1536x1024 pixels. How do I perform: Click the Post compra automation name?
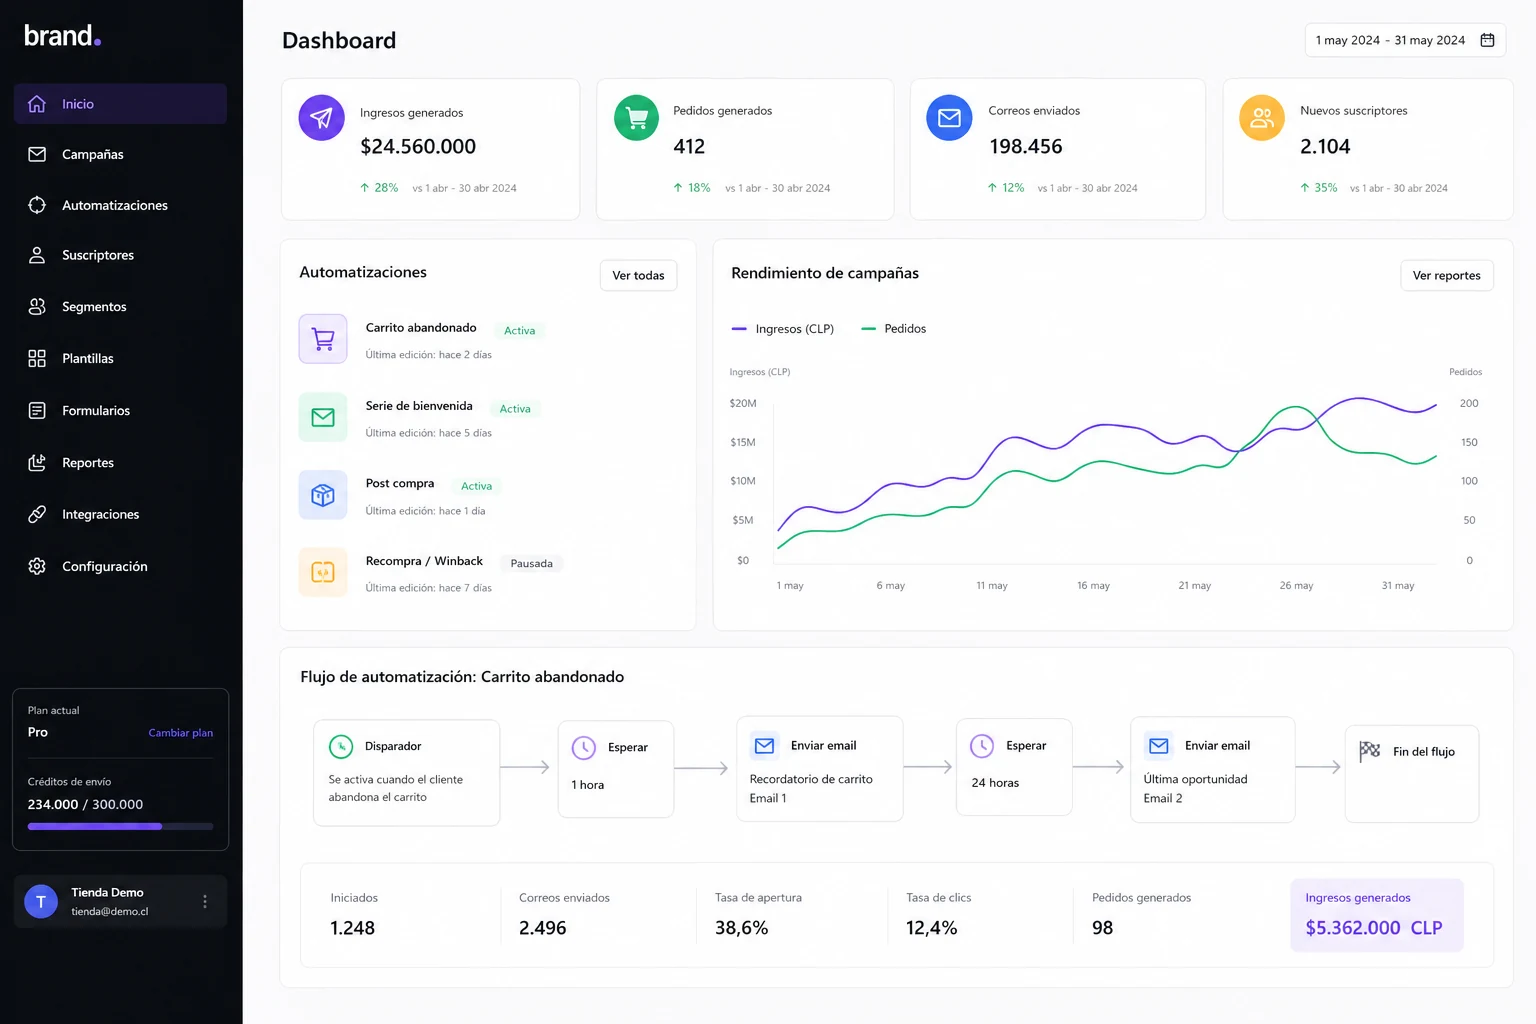tap(400, 483)
